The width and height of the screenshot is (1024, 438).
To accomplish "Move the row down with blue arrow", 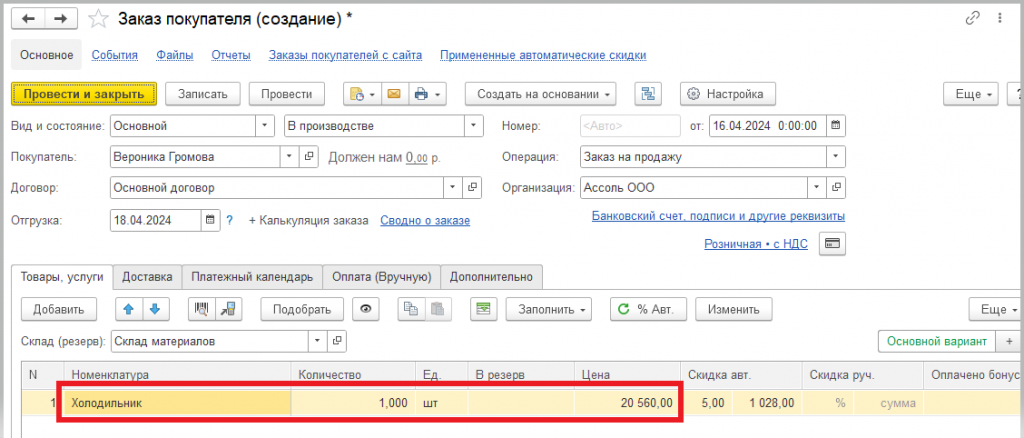I will pos(154,309).
